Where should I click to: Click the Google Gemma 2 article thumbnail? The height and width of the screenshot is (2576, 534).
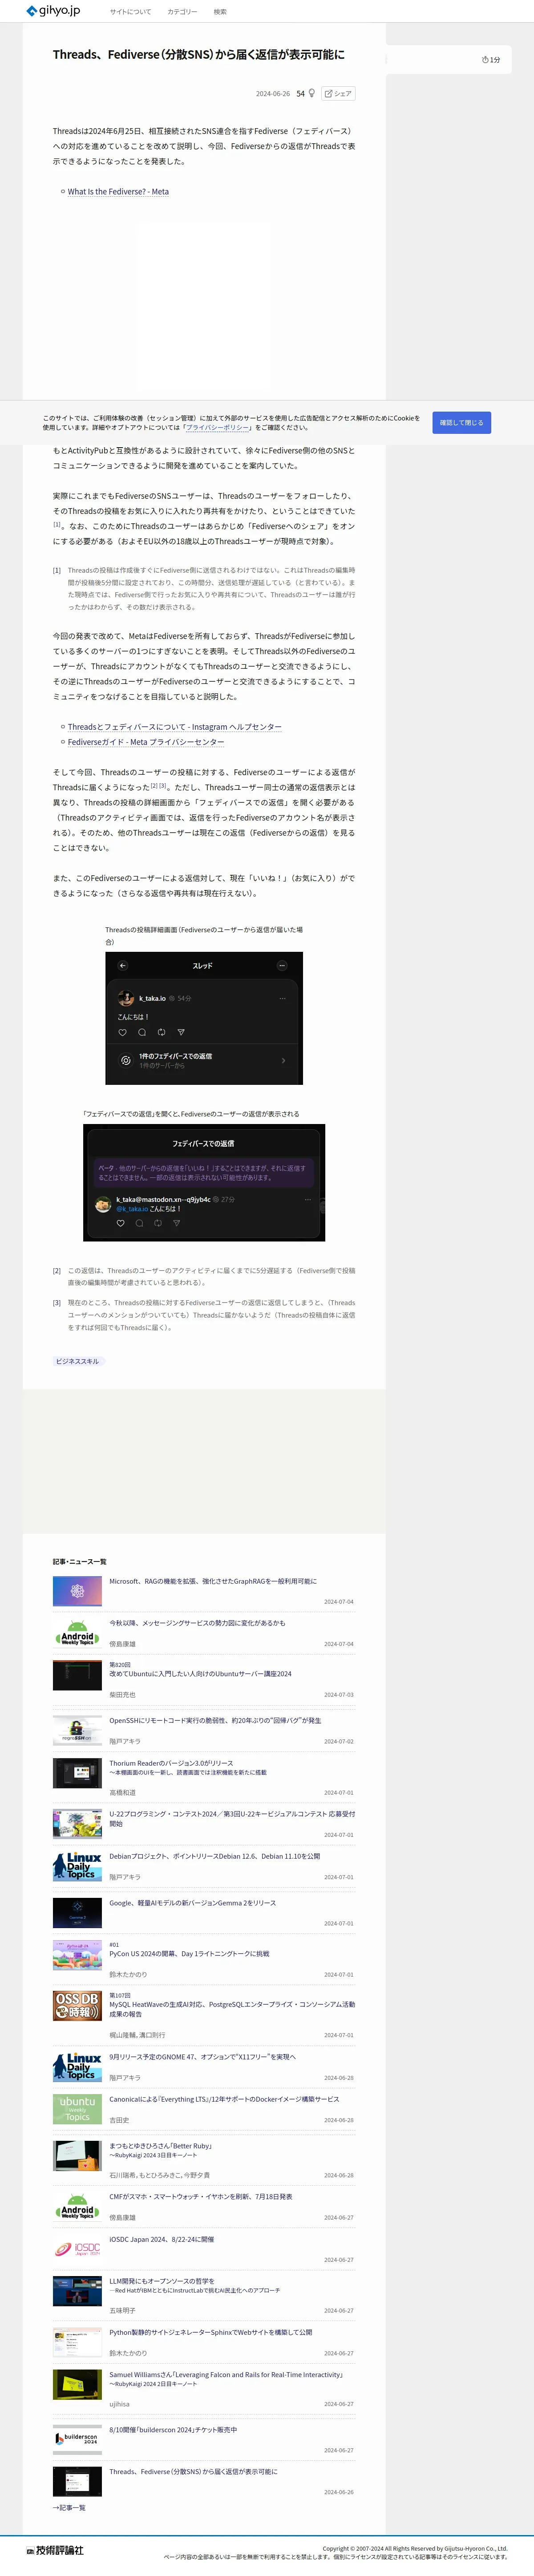coord(77,1912)
